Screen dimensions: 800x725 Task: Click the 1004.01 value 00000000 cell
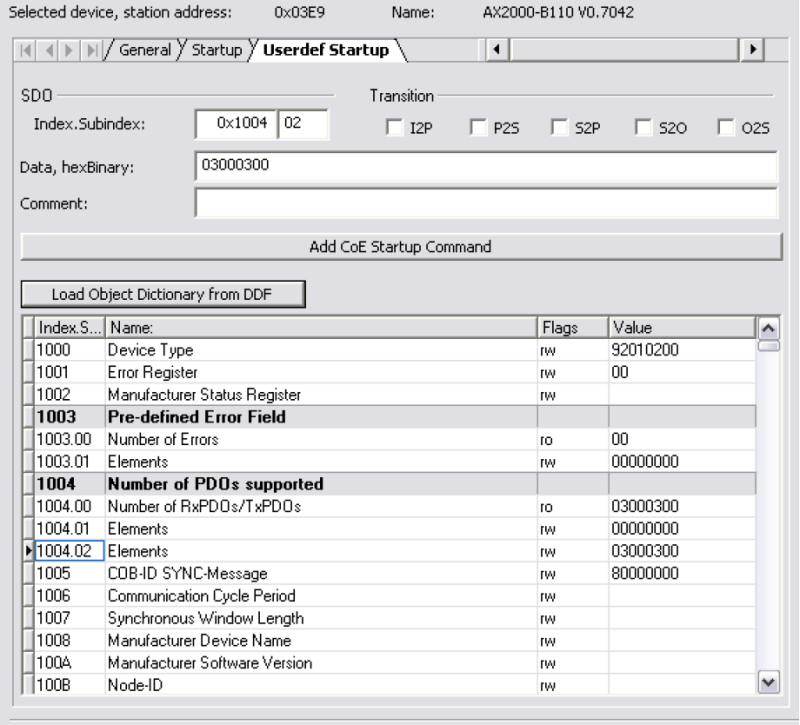click(x=682, y=529)
